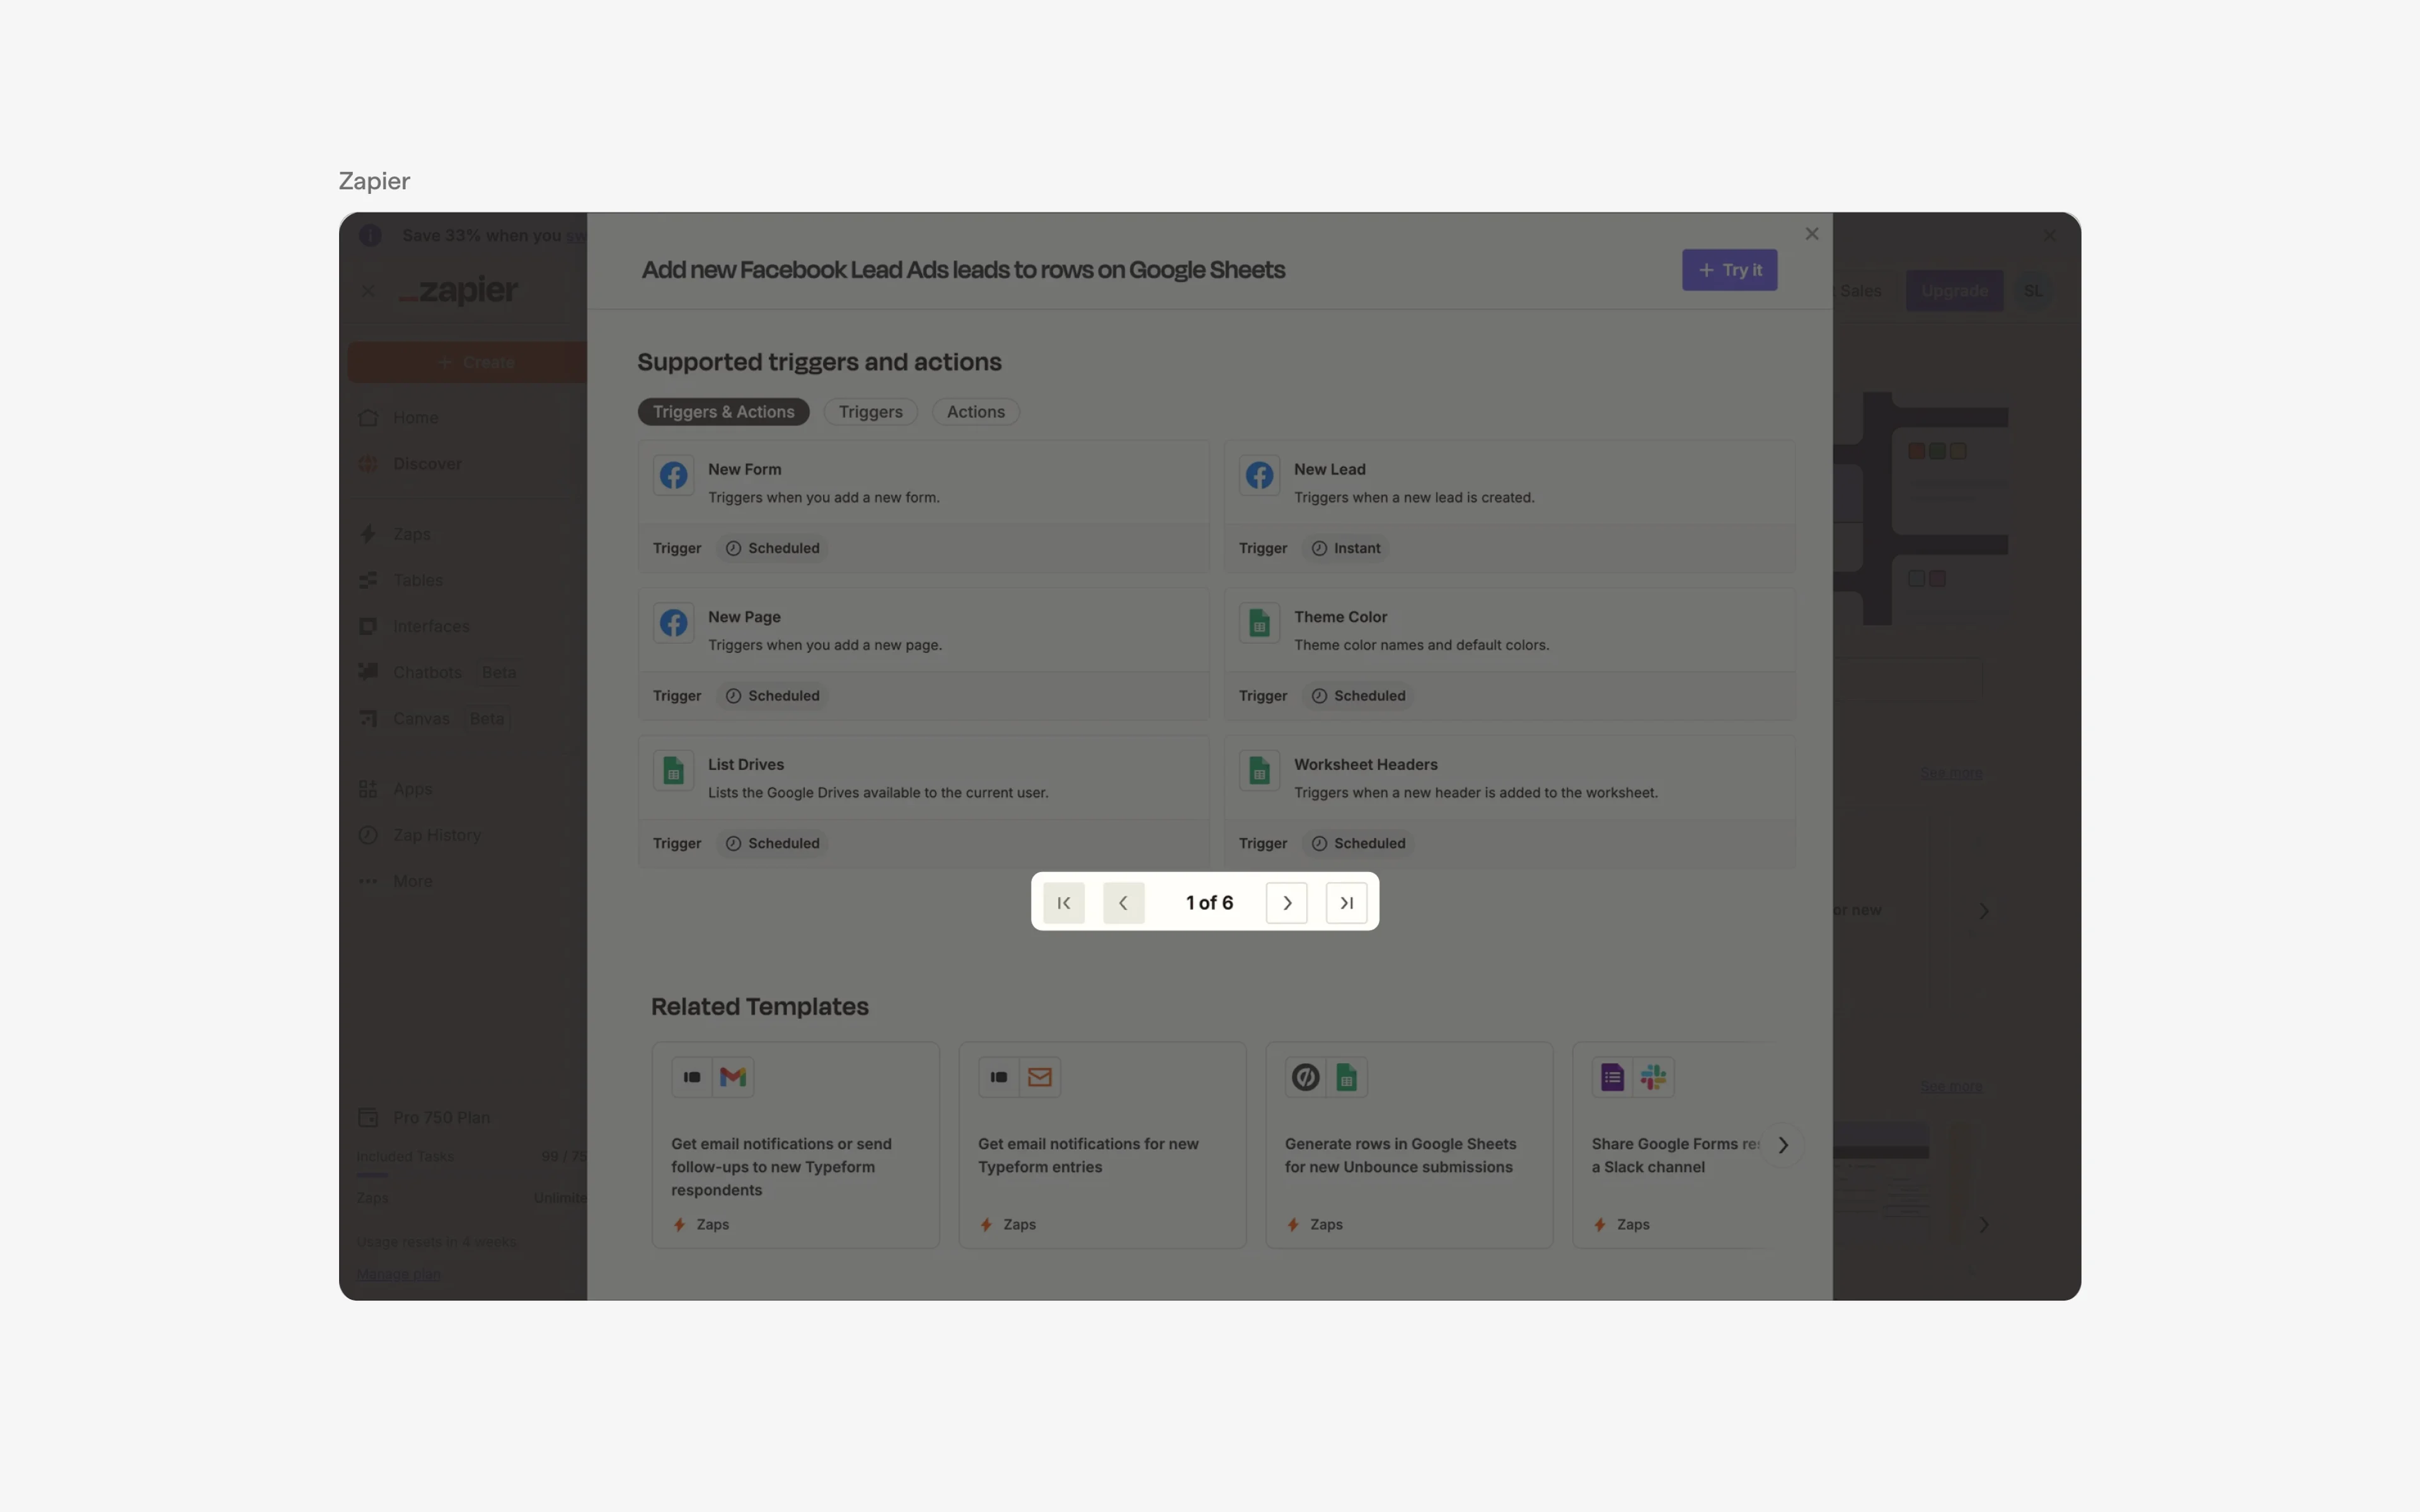
Task: Click the Interfaces sidebar icon
Action: click(x=368, y=626)
